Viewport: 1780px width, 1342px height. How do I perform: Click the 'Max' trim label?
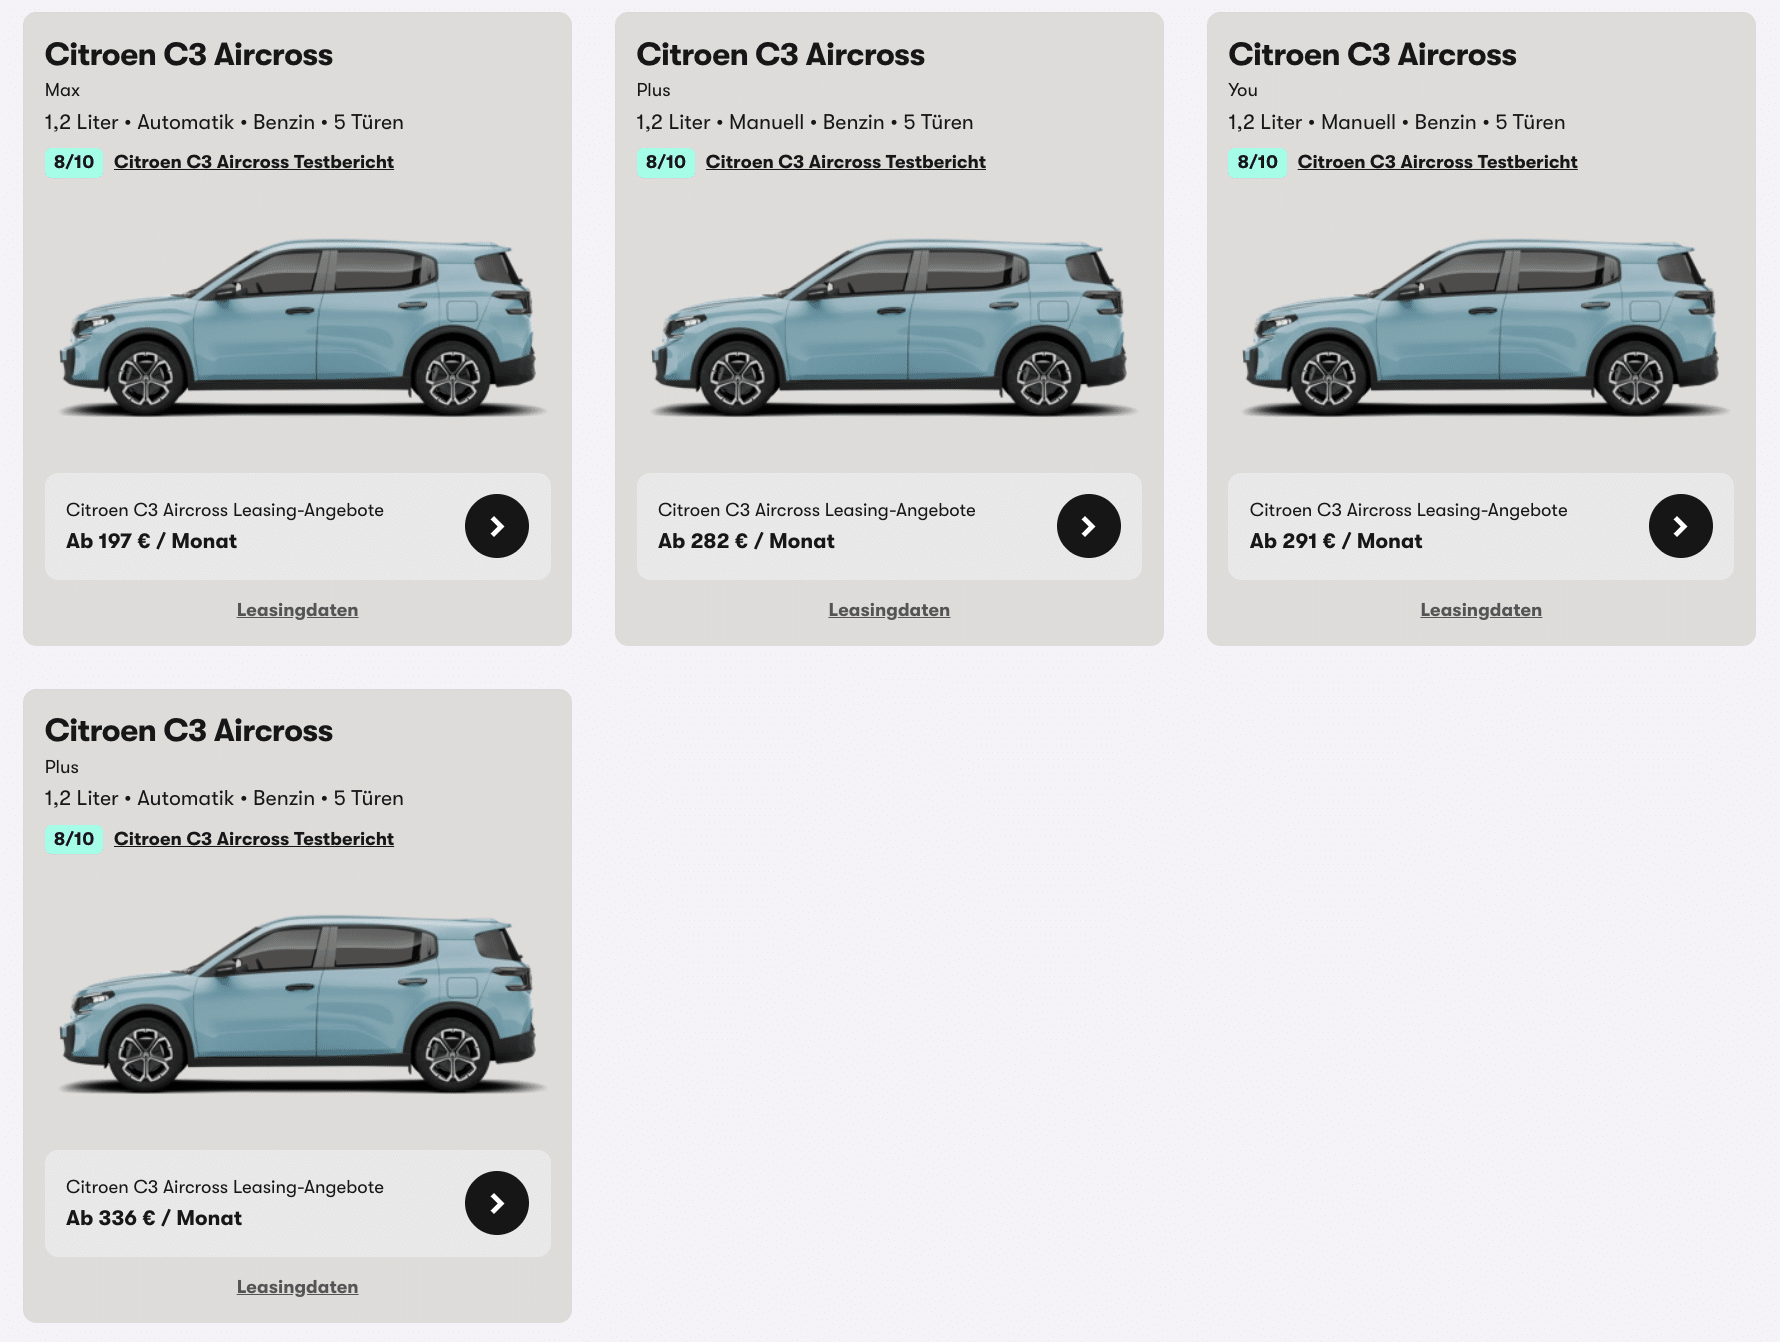pyautogui.click(x=62, y=90)
